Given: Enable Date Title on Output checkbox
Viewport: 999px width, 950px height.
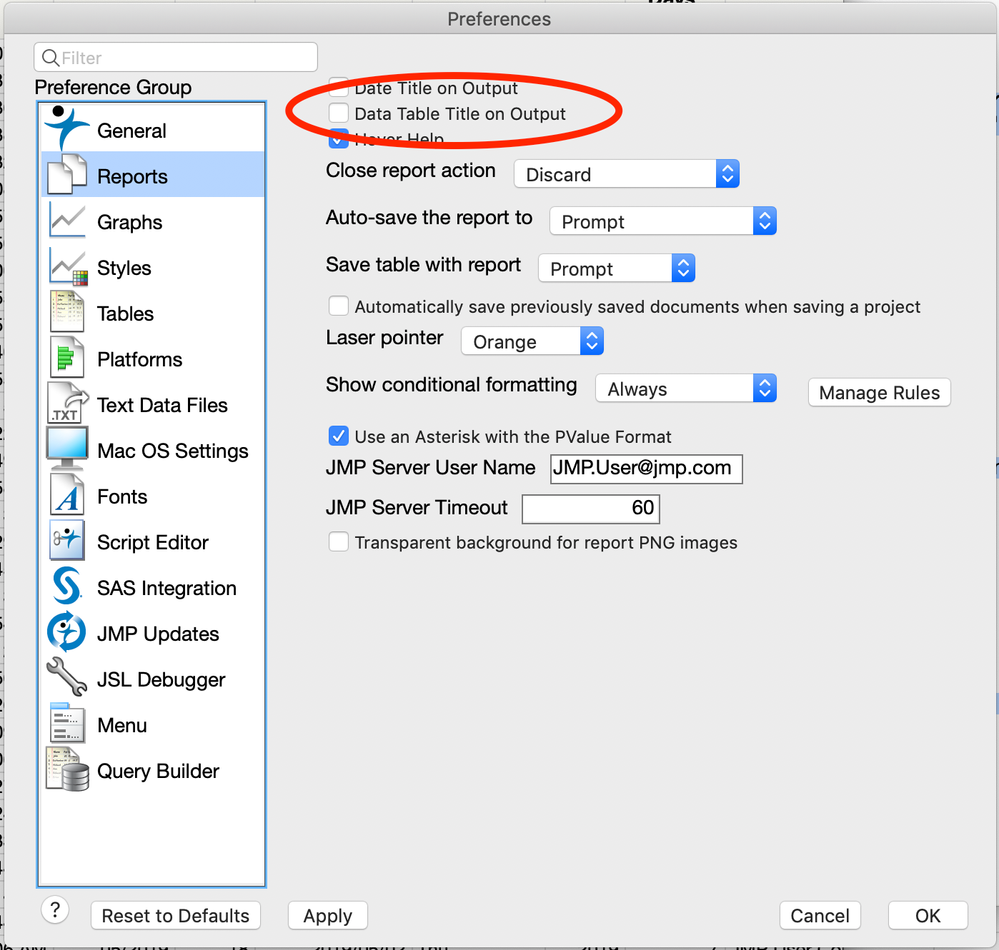Looking at the screenshot, I should coord(338,87).
